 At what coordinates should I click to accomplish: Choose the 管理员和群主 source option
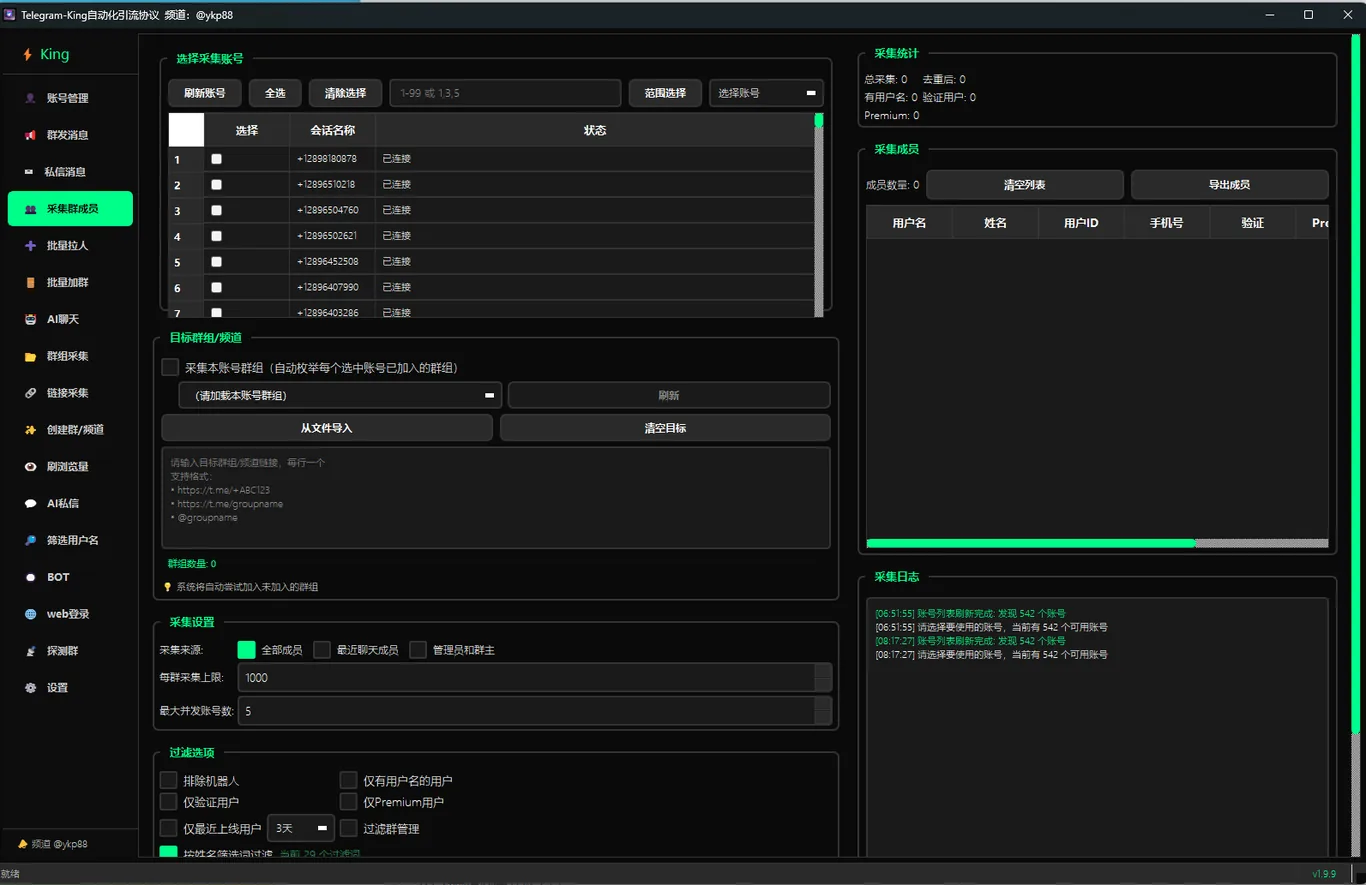[x=418, y=650]
